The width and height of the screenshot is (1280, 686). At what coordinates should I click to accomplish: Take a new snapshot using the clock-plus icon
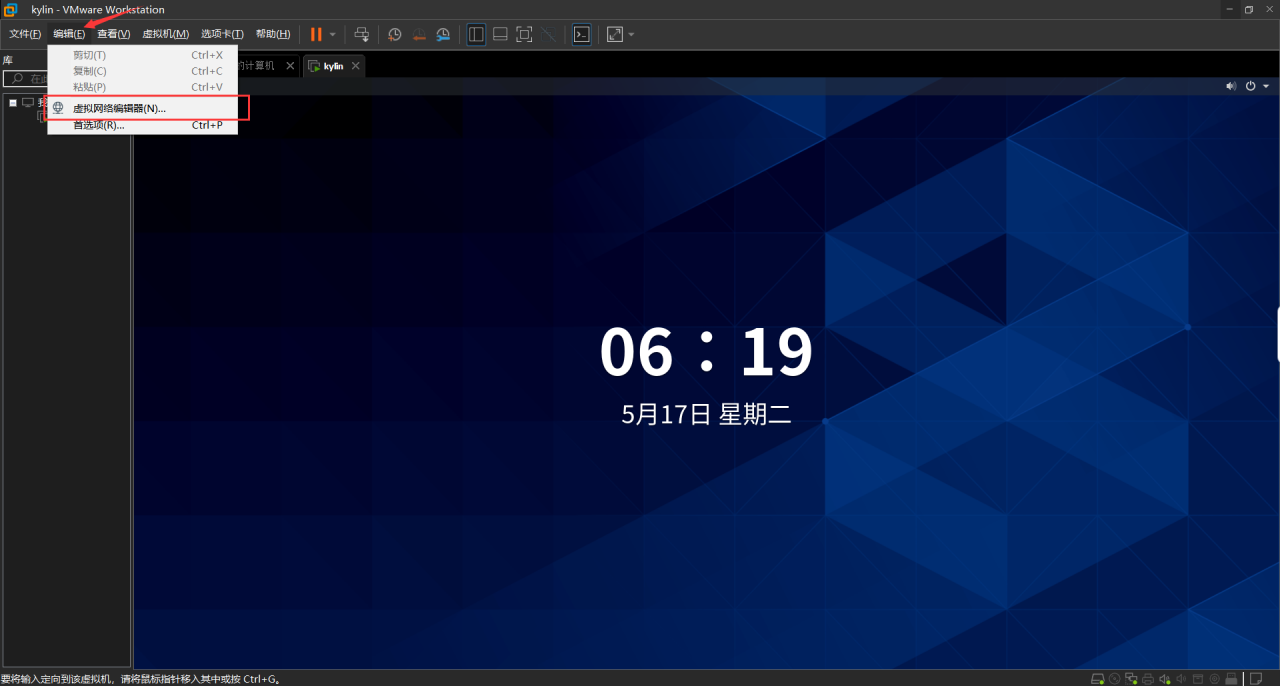(394, 34)
